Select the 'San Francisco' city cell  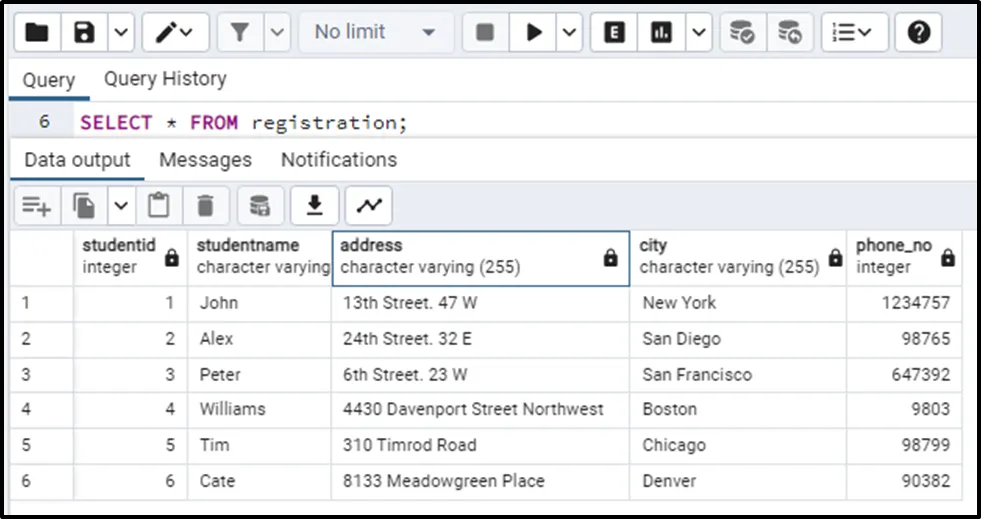(x=697, y=375)
